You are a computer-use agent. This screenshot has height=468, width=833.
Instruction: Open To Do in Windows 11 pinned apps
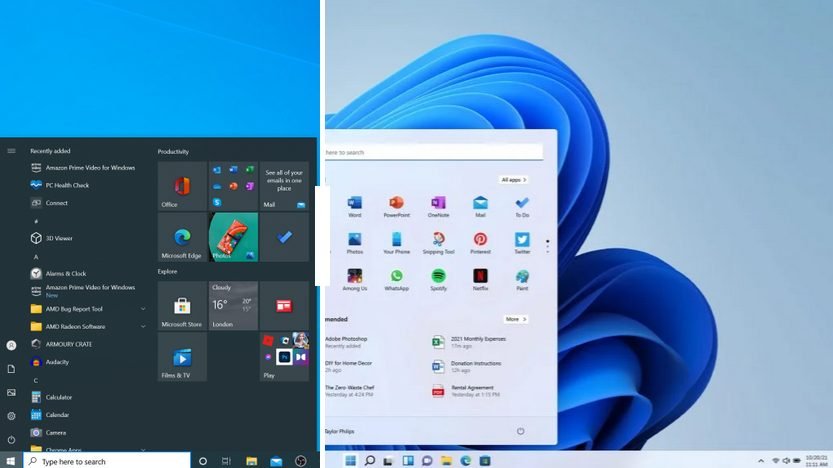click(x=522, y=207)
